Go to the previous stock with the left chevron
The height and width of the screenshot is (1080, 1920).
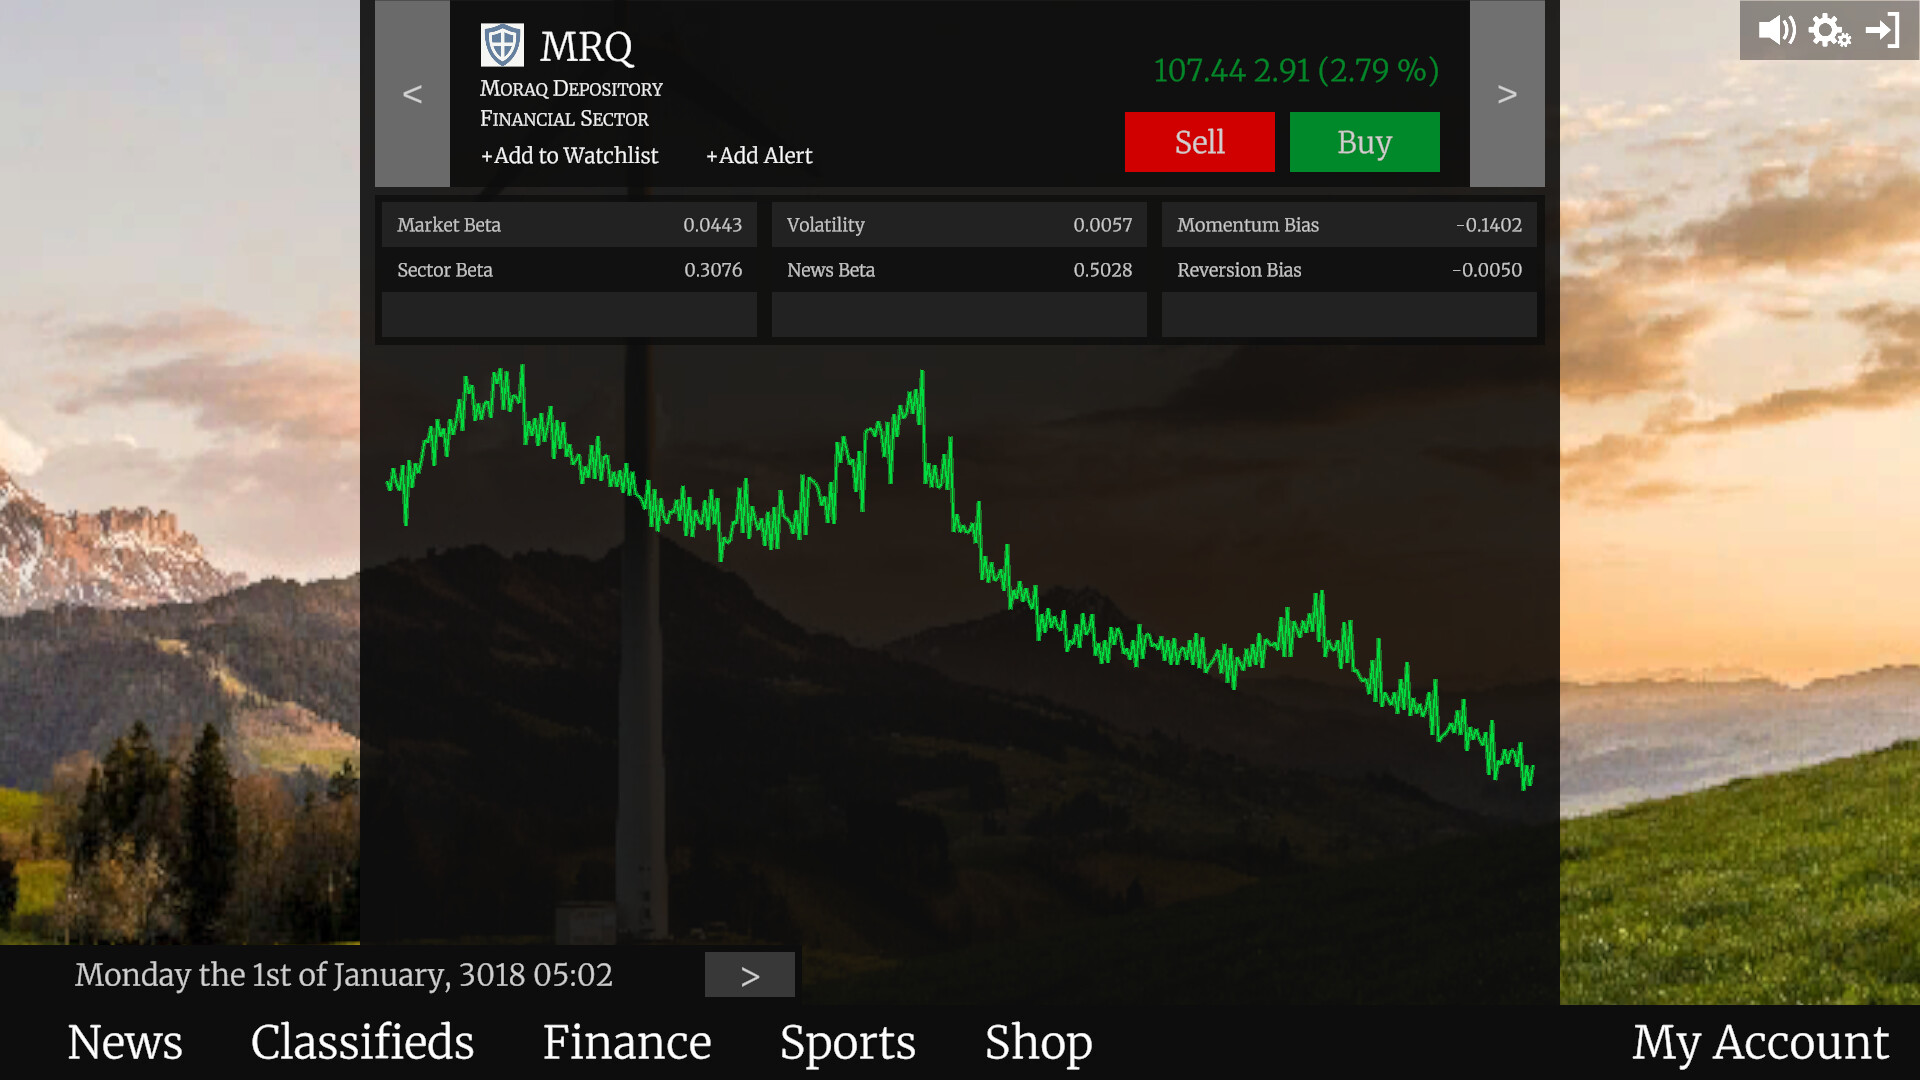point(412,94)
